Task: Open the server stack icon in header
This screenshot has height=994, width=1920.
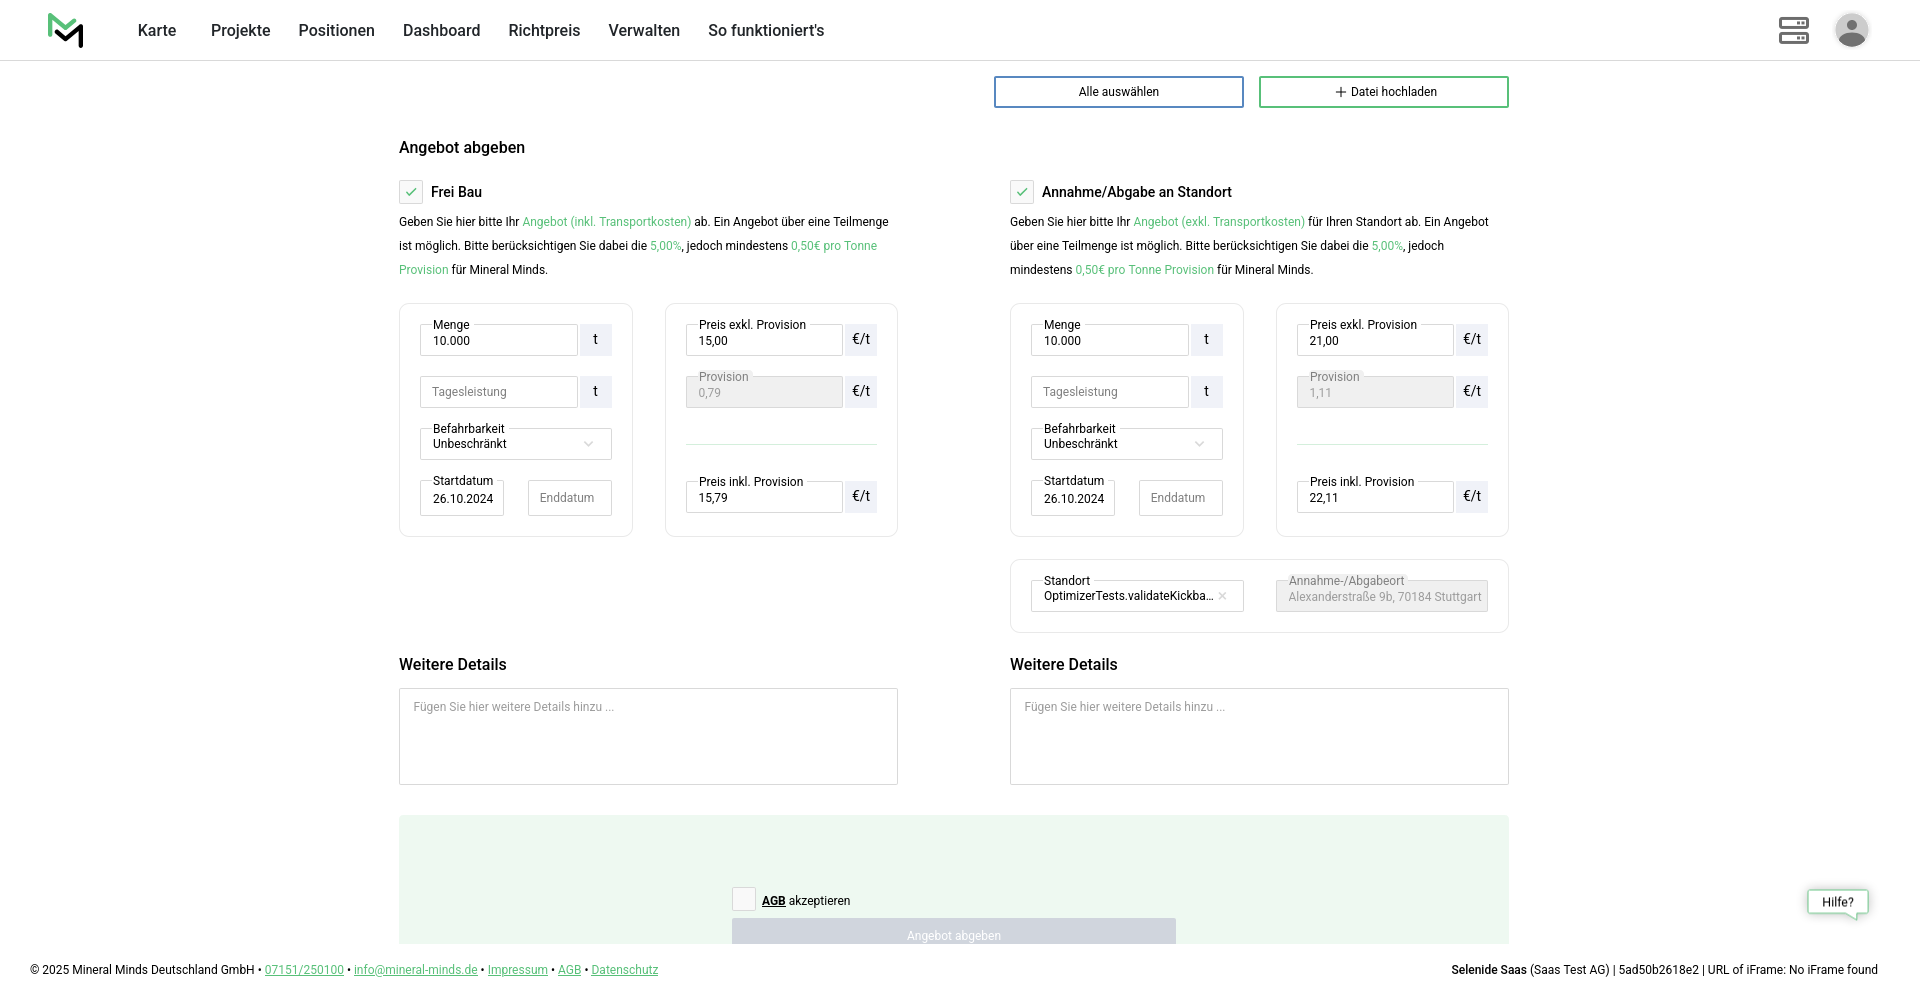Action: point(1793,31)
